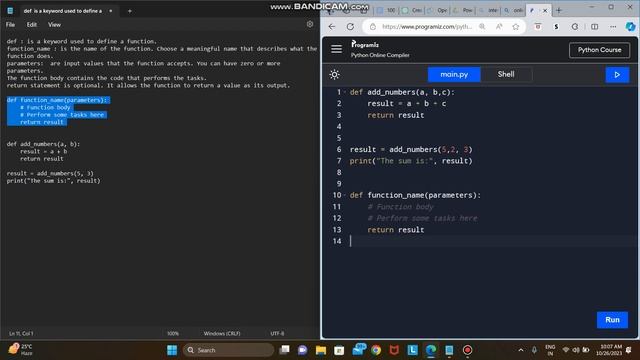This screenshot has height=360, width=640.
Task: Open Microsoft Edge from taskbar
Action: [x=431, y=350]
